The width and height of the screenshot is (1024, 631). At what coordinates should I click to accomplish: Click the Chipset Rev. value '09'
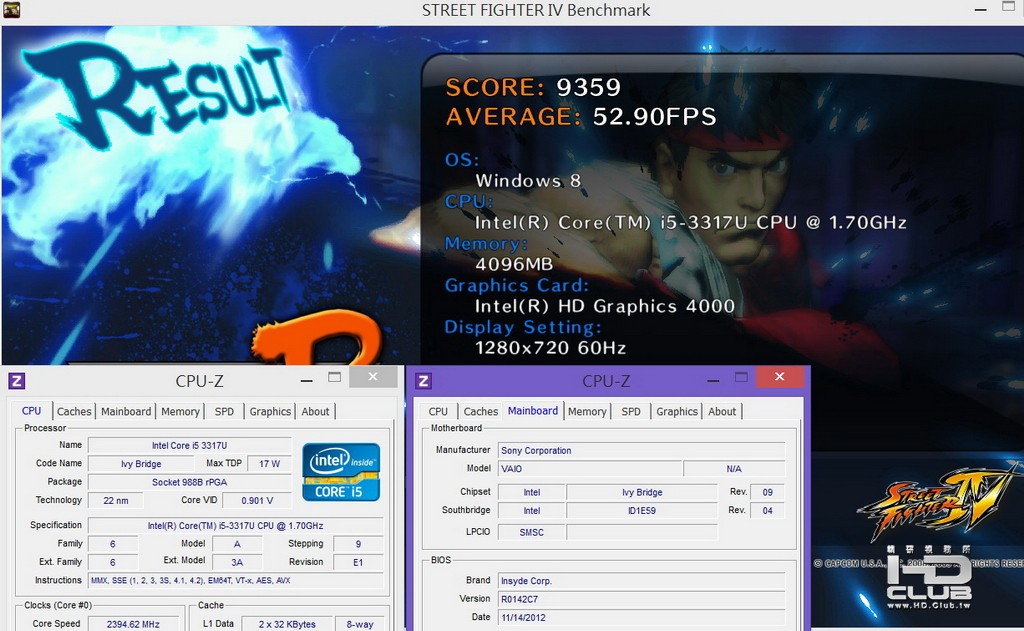(x=767, y=493)
